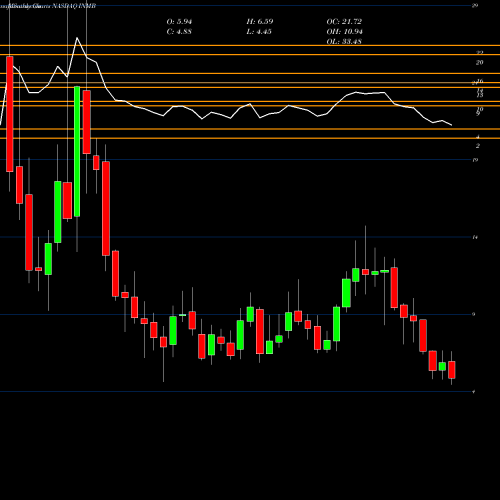Select the low value 'L: 4.45'

click(259, 32)
